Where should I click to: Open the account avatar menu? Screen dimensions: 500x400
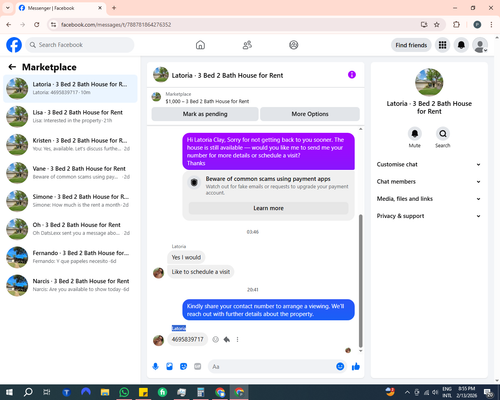pos(480,45)
